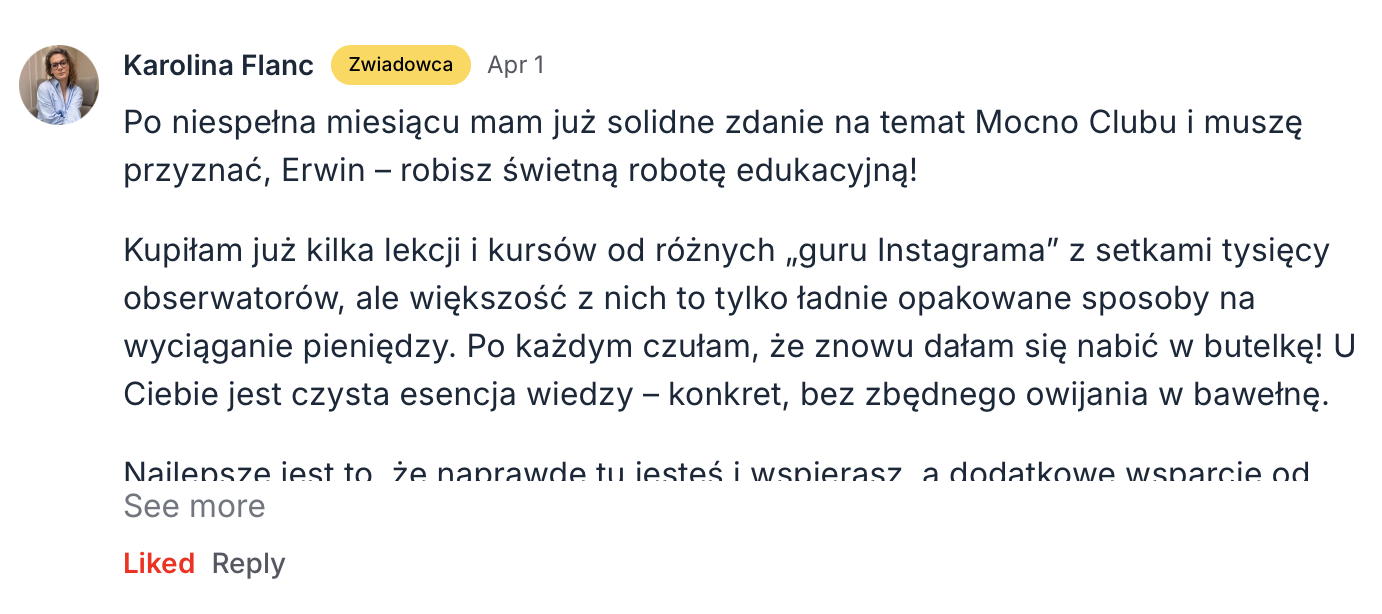Click Karolina Flanc's profile avatar photo

pyautogui.click(x=59, y=85)
